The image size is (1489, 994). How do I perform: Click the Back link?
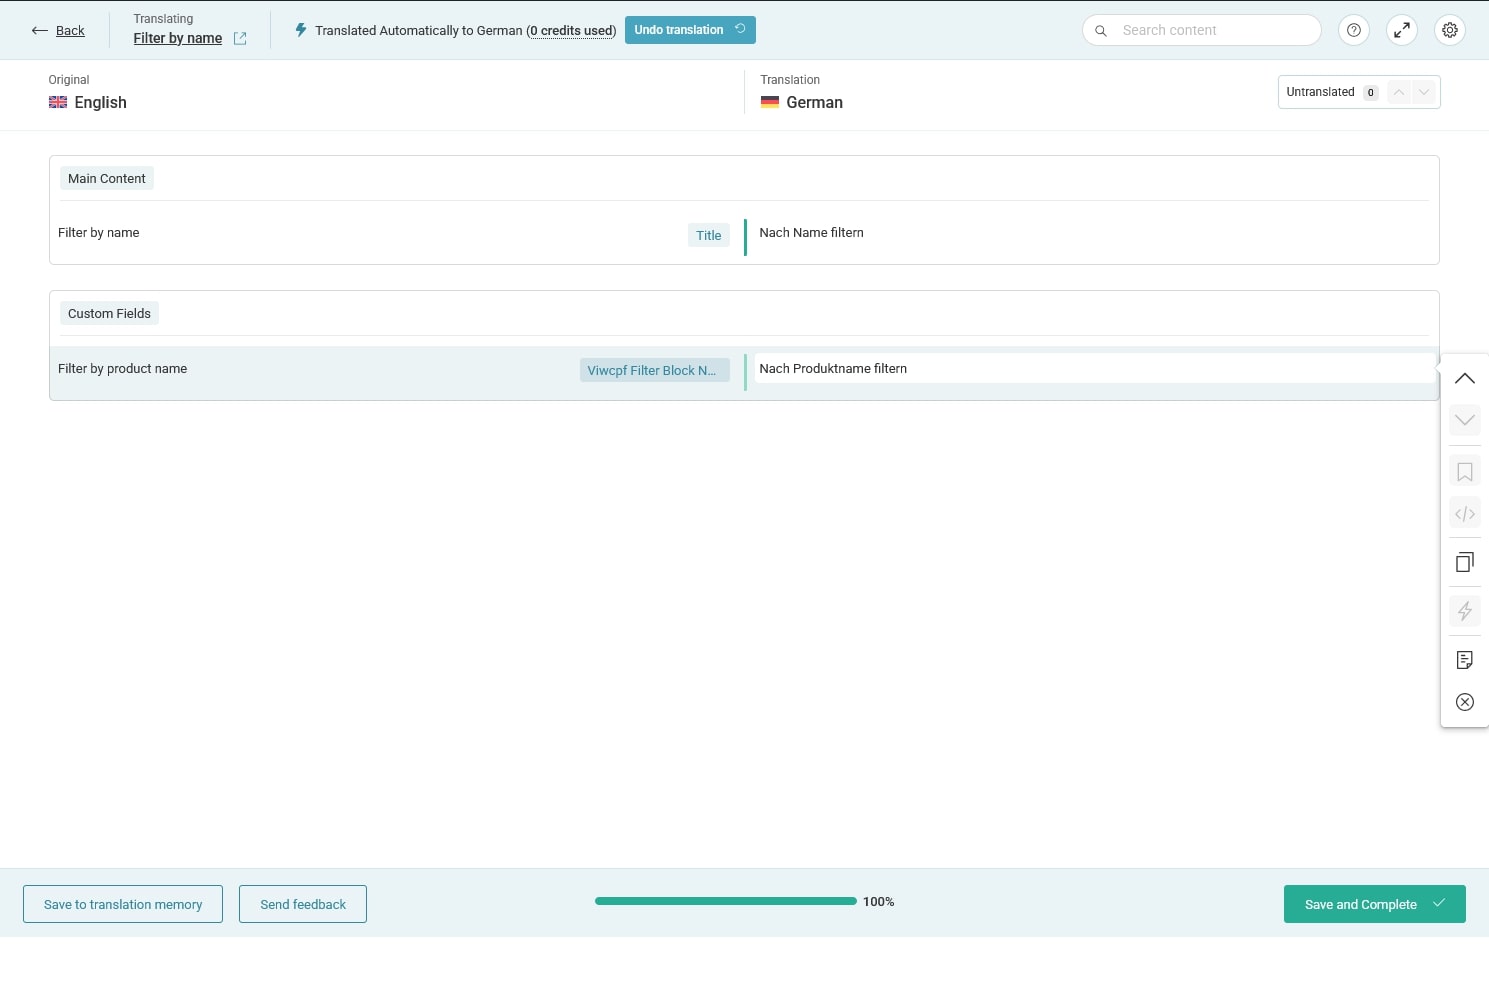tap(59, 30)
